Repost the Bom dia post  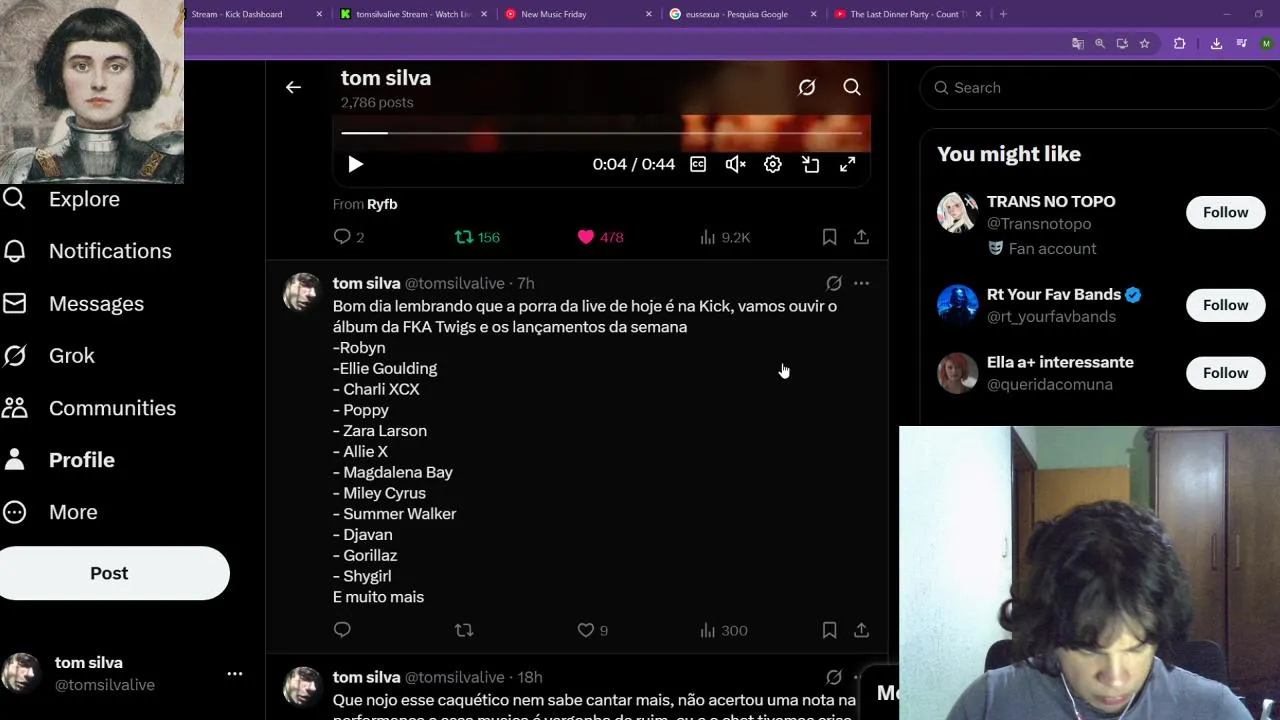coord(464,630)
